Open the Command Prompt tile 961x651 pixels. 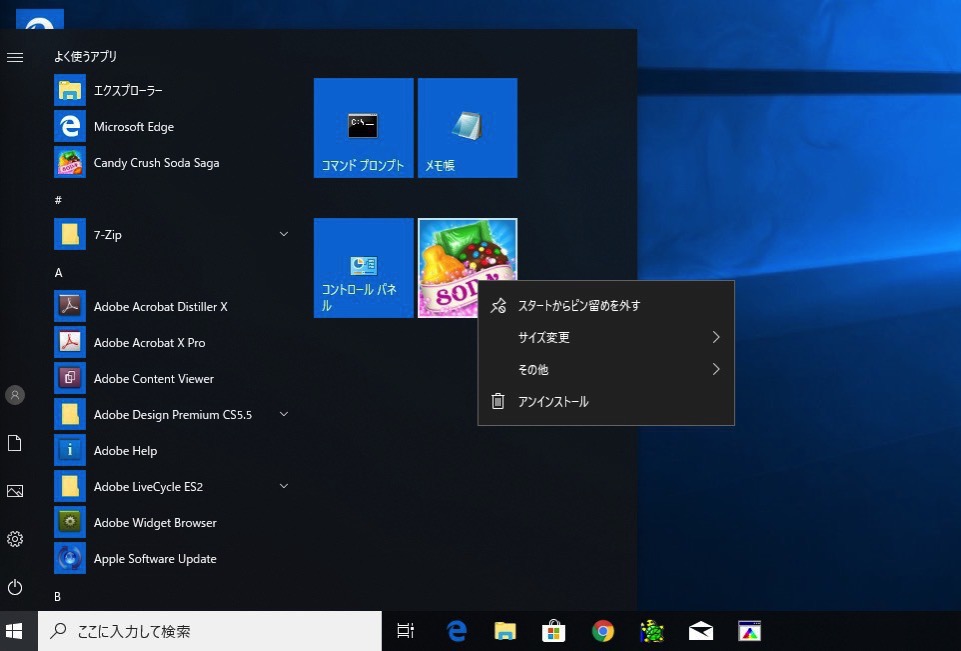(363, 128)
